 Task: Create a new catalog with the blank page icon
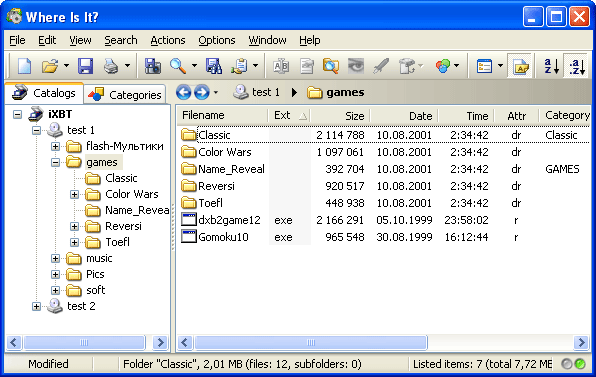[x=25, y=66]
